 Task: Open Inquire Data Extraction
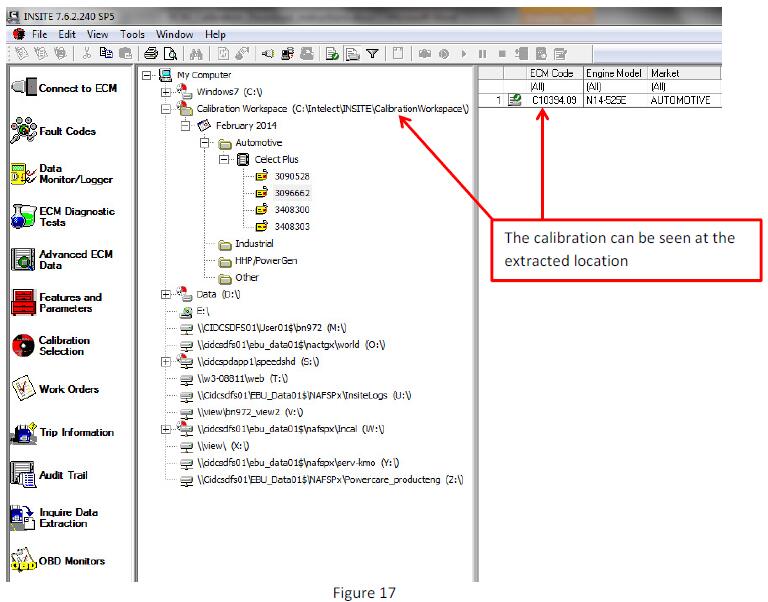coord(54,518)
